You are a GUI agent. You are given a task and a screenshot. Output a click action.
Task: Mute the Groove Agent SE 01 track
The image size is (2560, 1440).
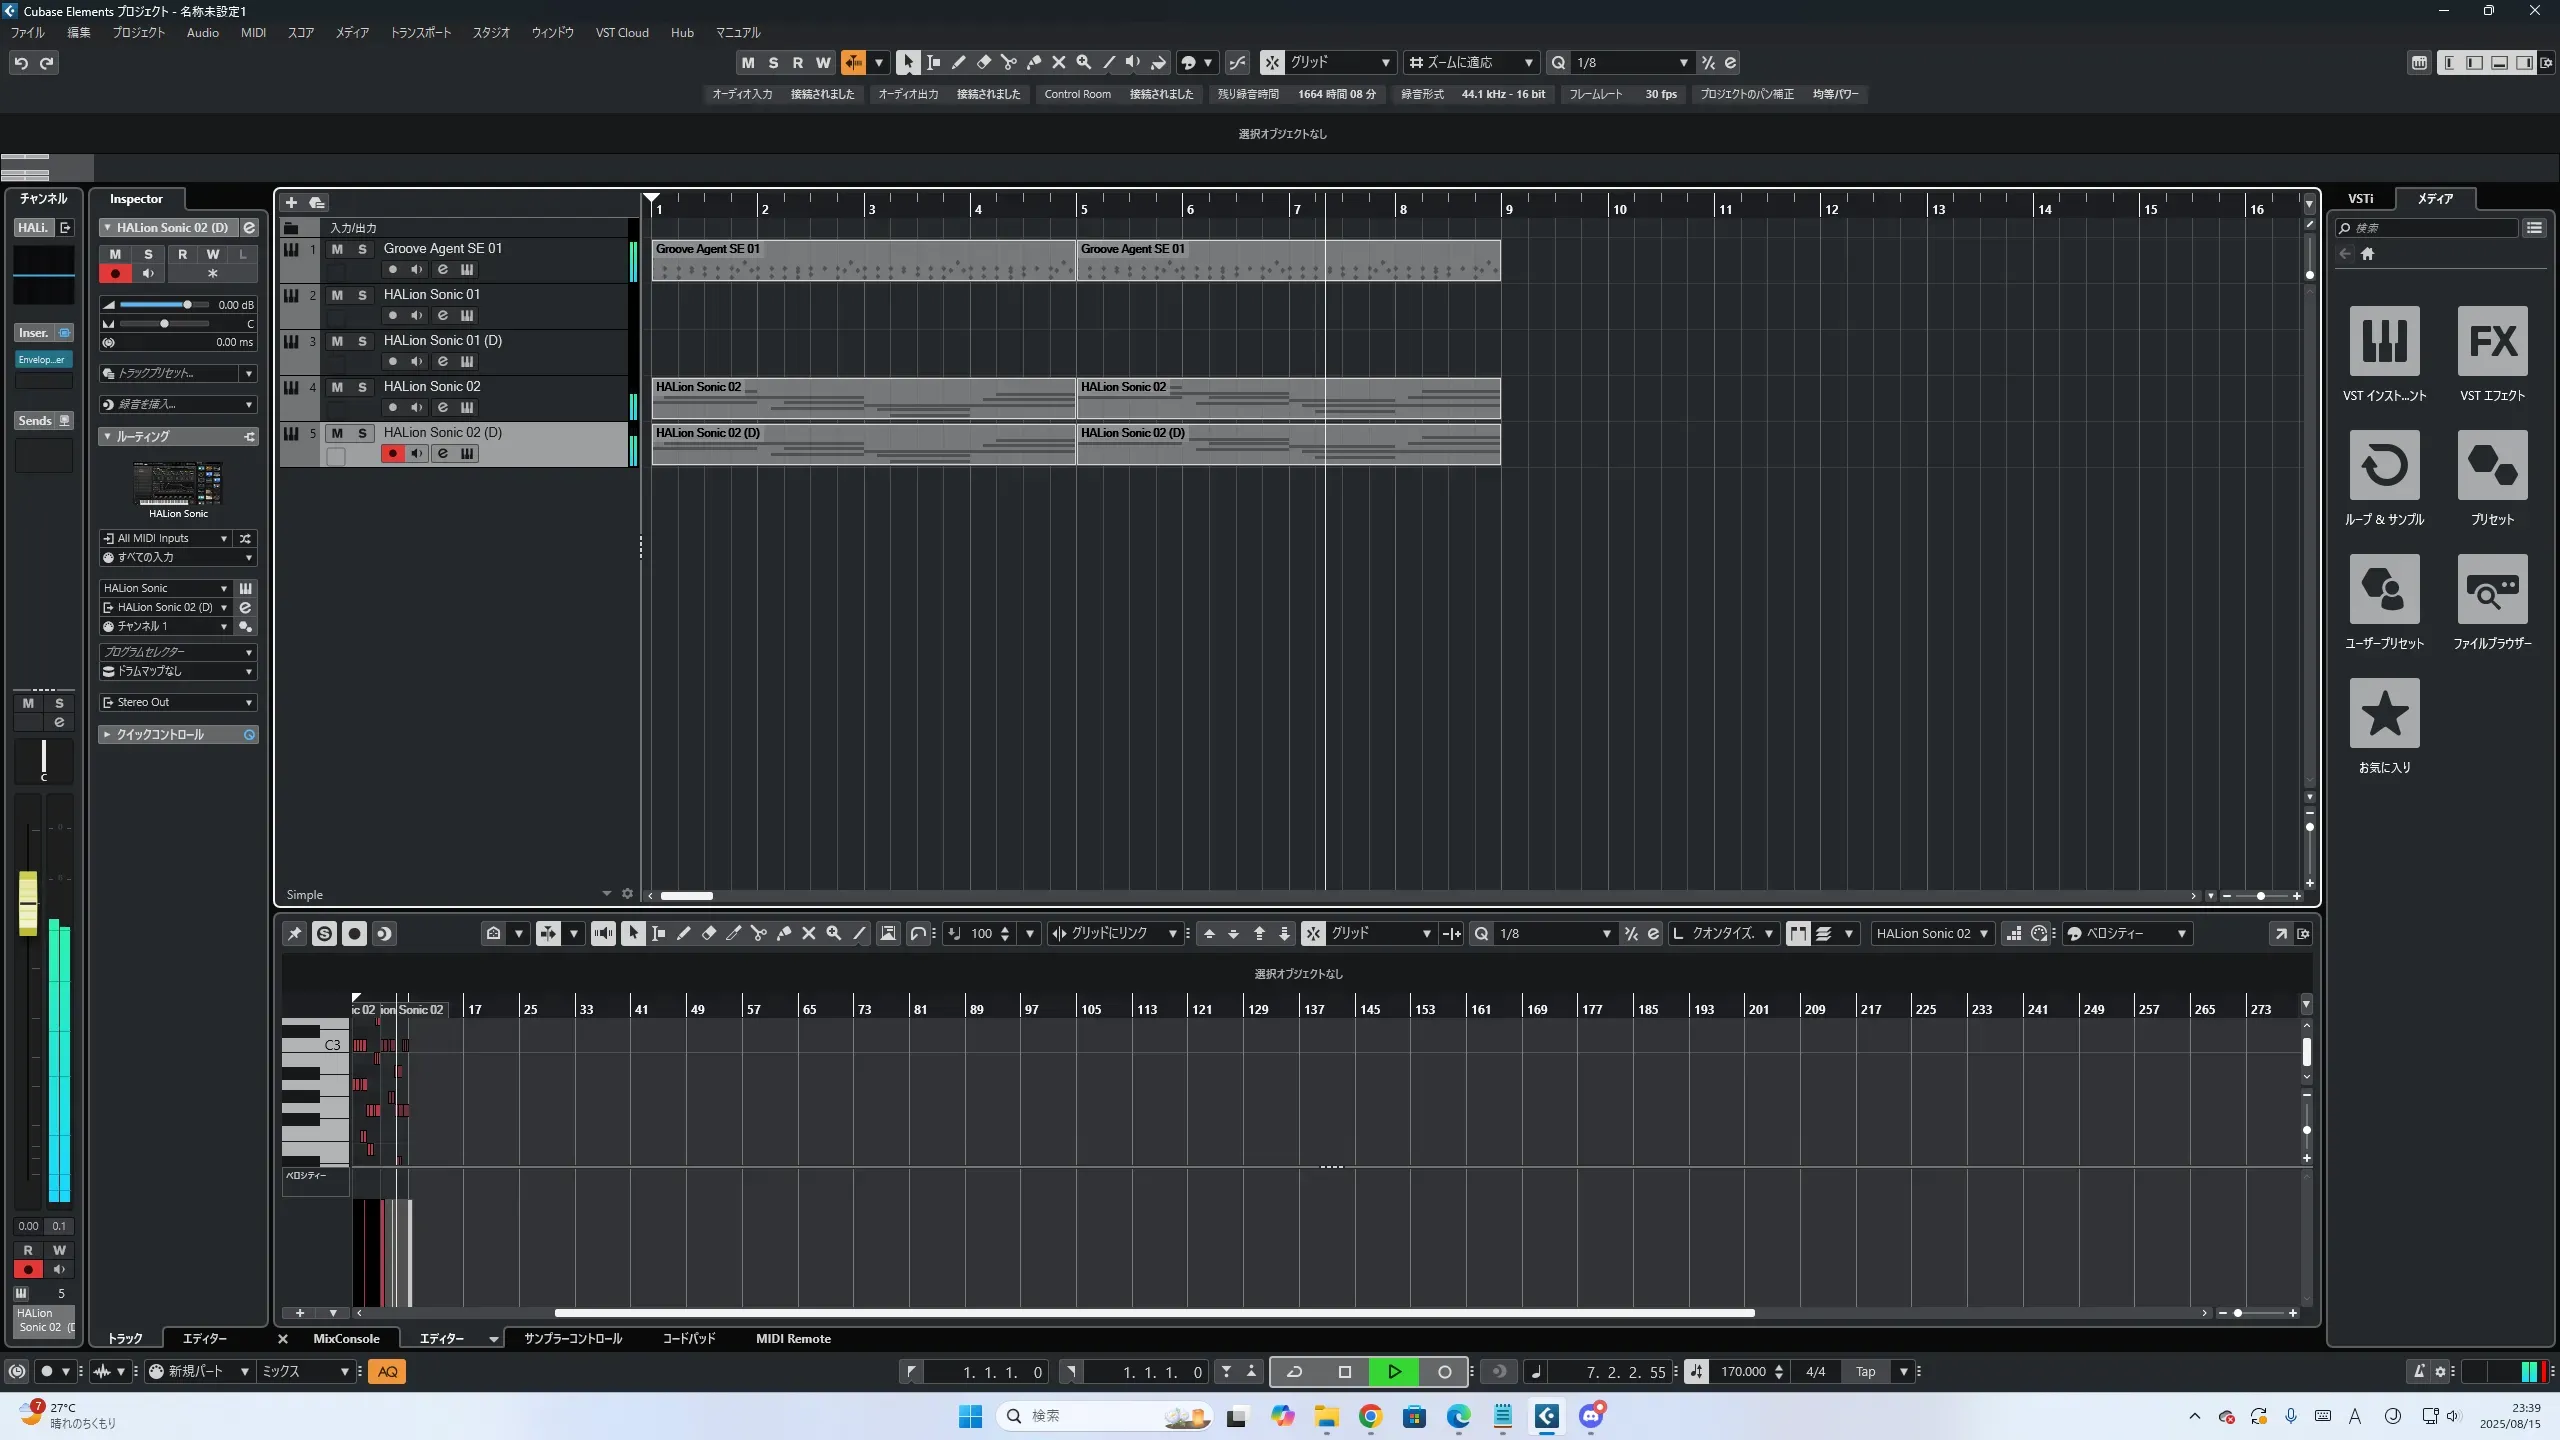point(337,249)
